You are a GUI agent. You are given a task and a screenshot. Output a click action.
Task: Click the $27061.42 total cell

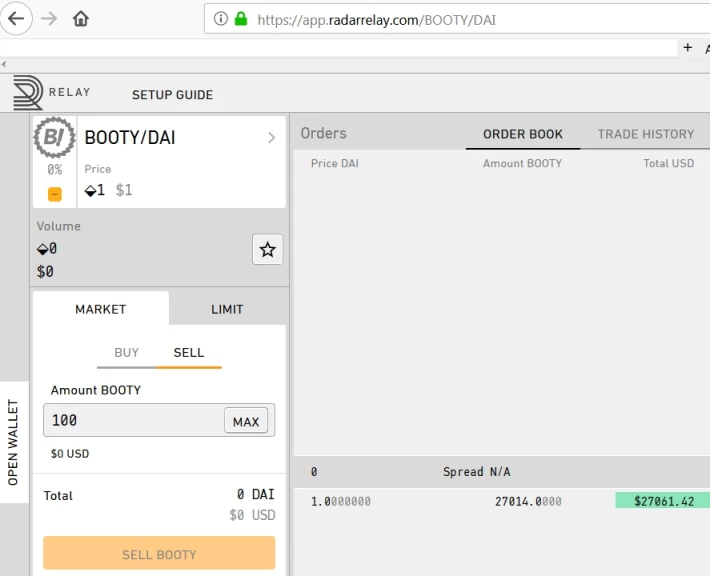(662, 501)
